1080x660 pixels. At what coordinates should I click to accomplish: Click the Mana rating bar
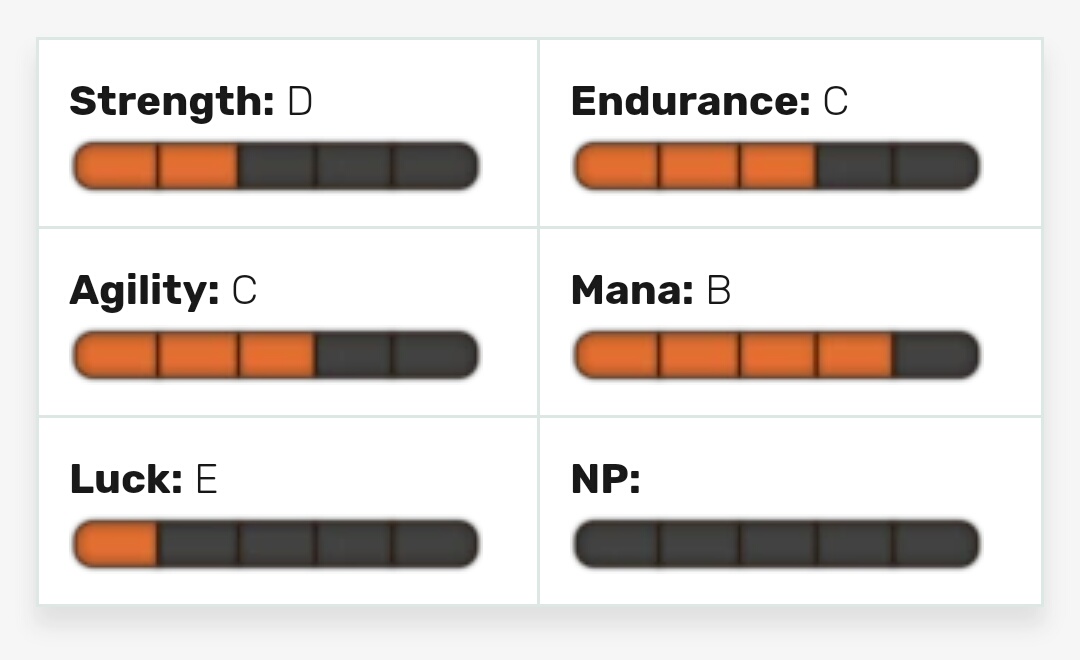click(x=776, y=355)
